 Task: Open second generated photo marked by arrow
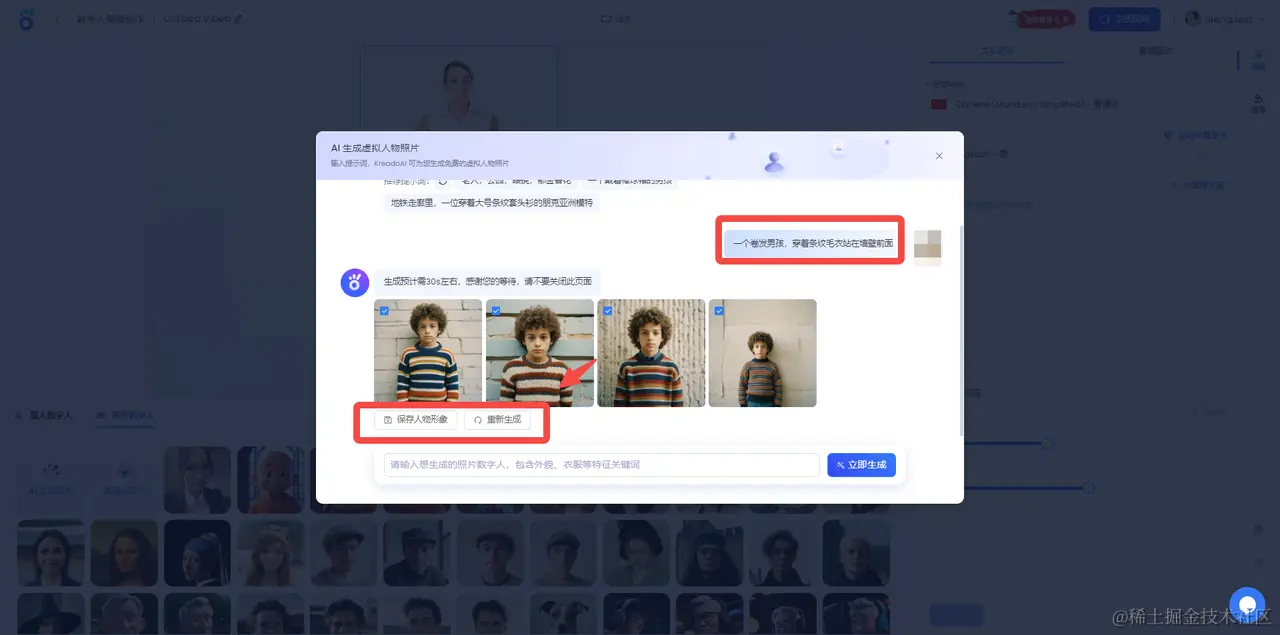(540, 353)
